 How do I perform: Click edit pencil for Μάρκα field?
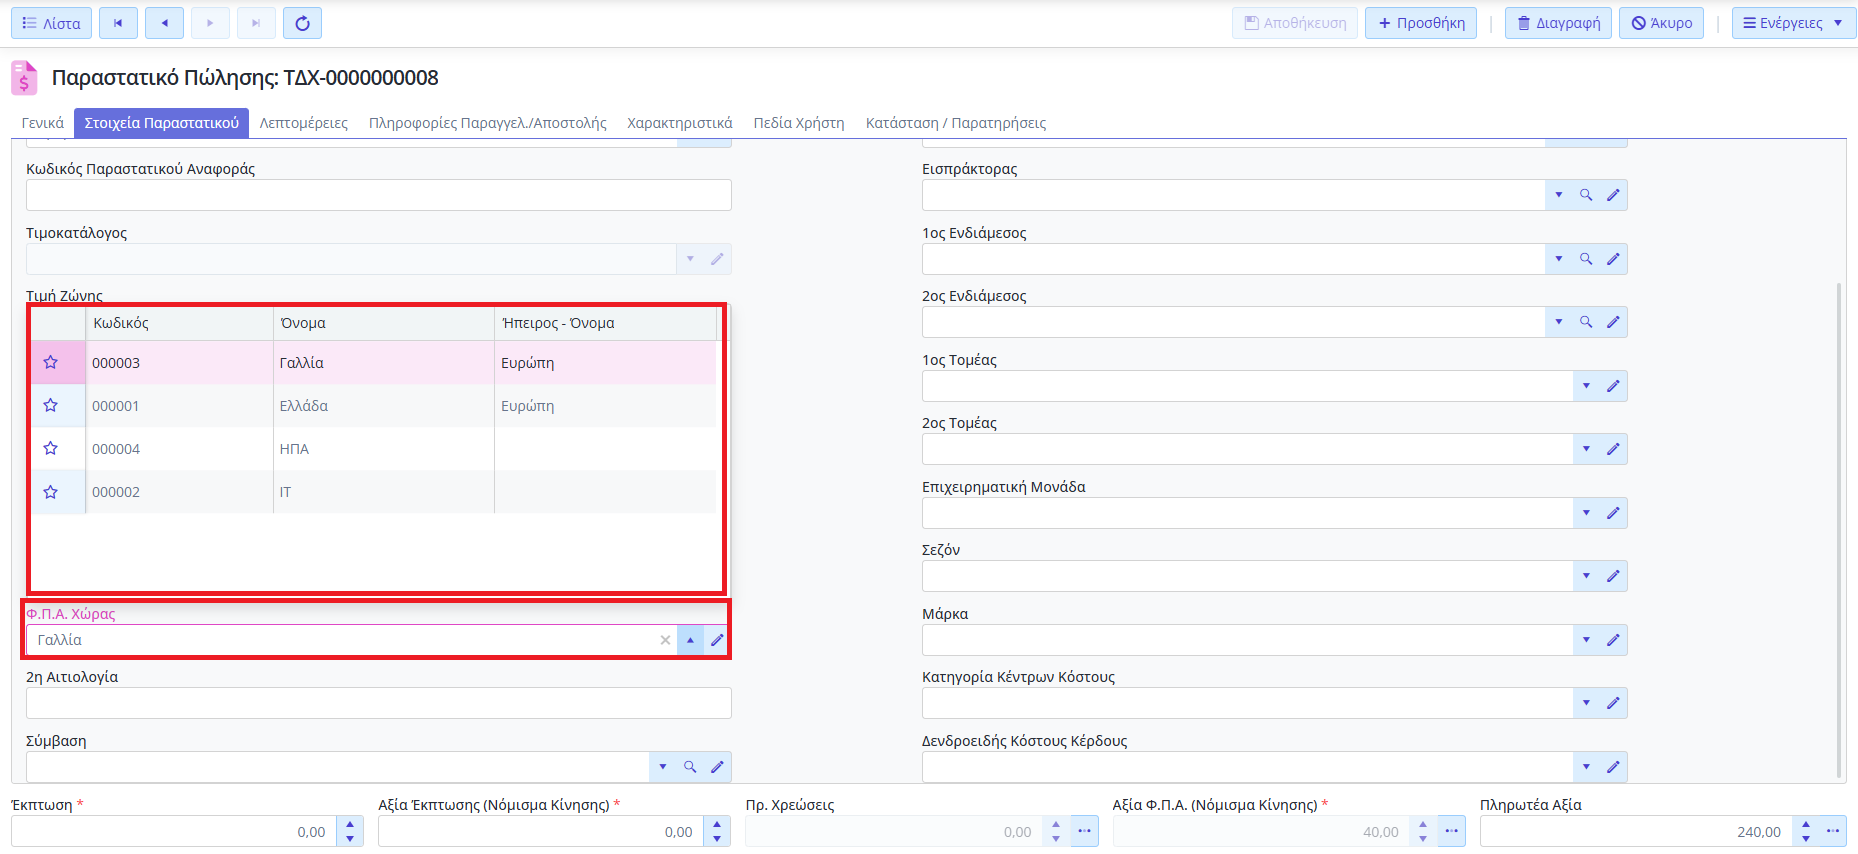coord(1613,640)
